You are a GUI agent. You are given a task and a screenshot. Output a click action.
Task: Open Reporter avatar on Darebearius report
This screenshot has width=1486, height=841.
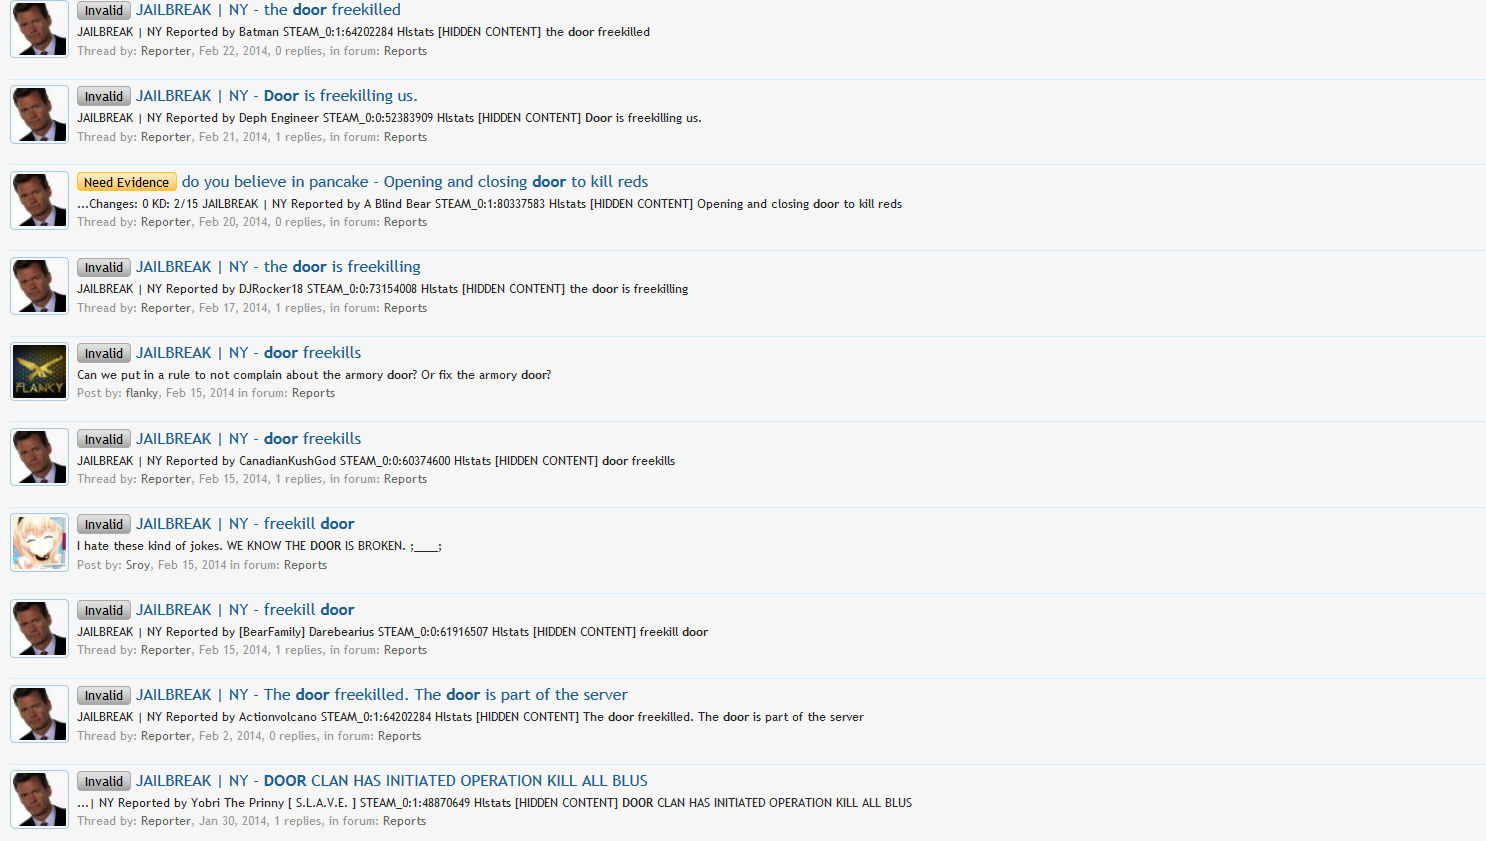point(40,628)
